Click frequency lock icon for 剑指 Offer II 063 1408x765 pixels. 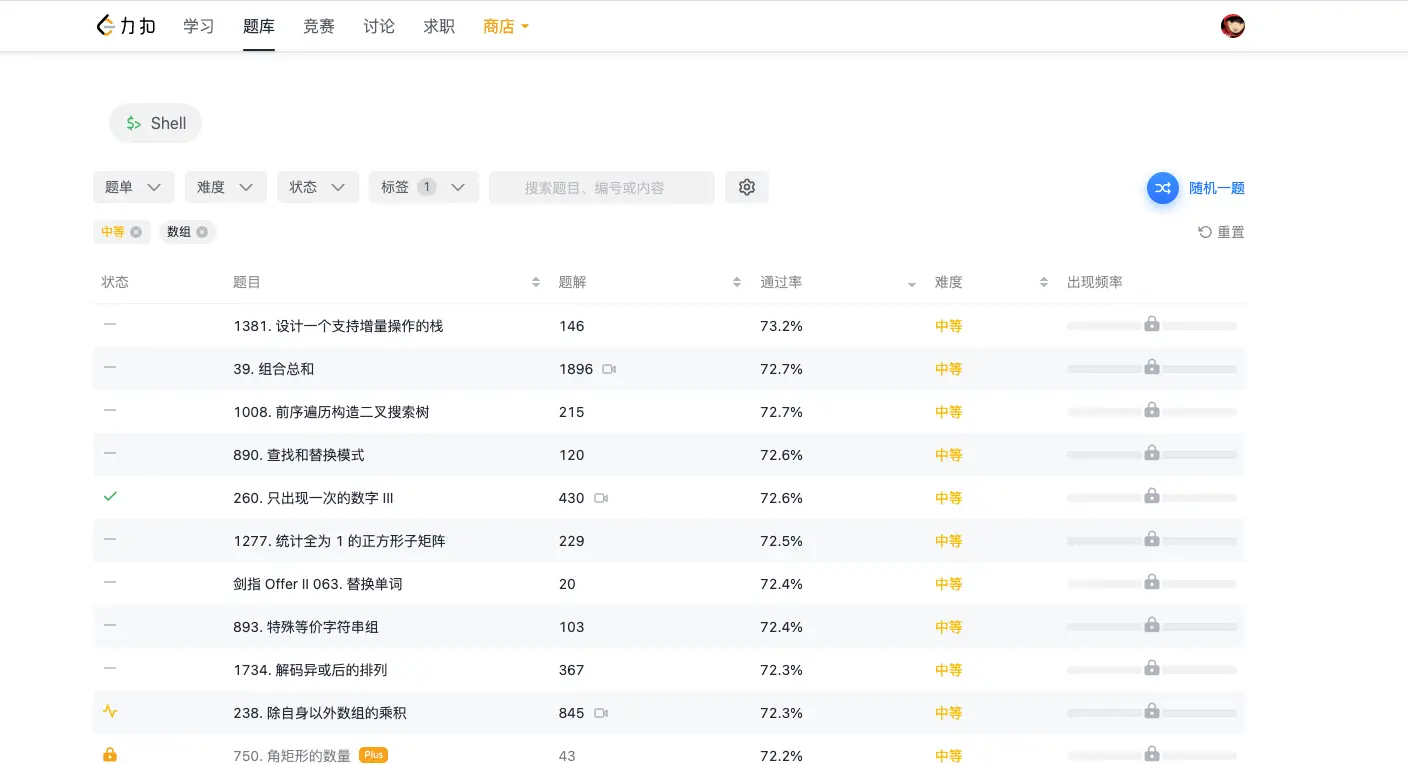(1152, 582)
